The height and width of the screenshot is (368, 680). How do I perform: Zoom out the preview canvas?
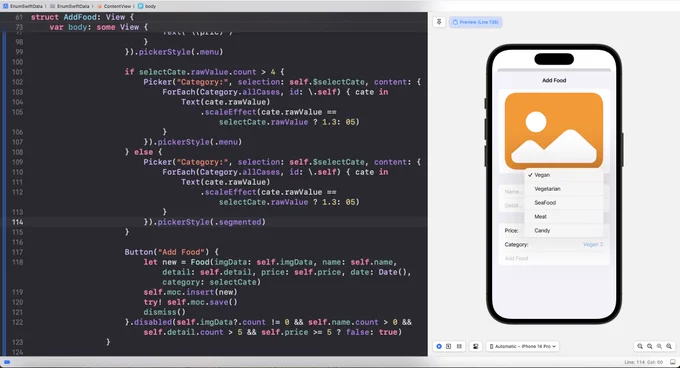640,346
